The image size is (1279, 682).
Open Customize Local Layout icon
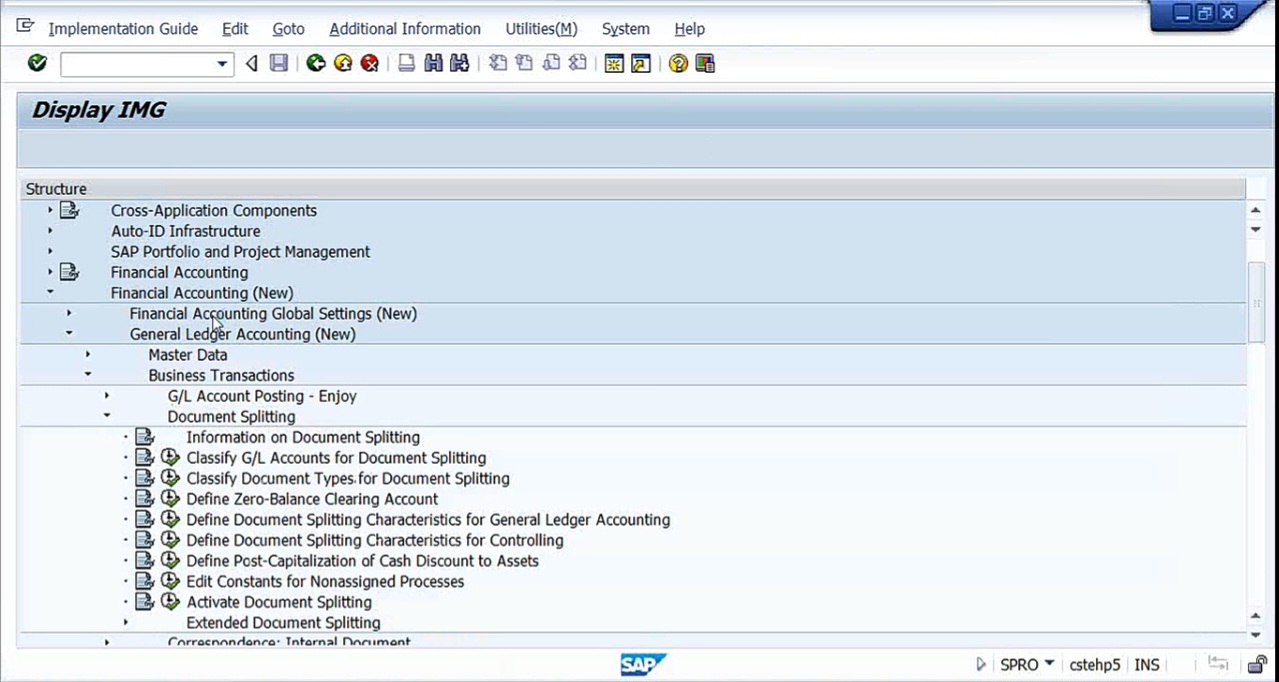tap(705, 63)
